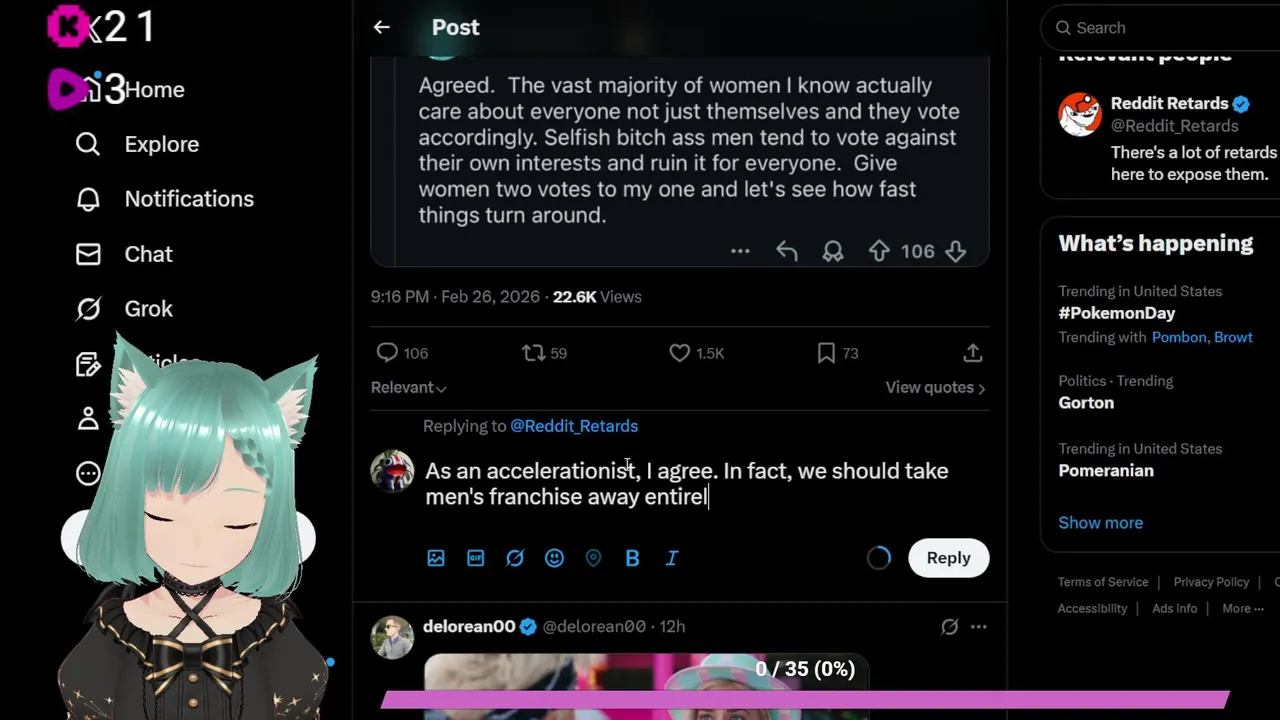The height and width of the screenshot is (720, 1280).
Task: Add image via media icon in reply
Action: tap(436, 558)
